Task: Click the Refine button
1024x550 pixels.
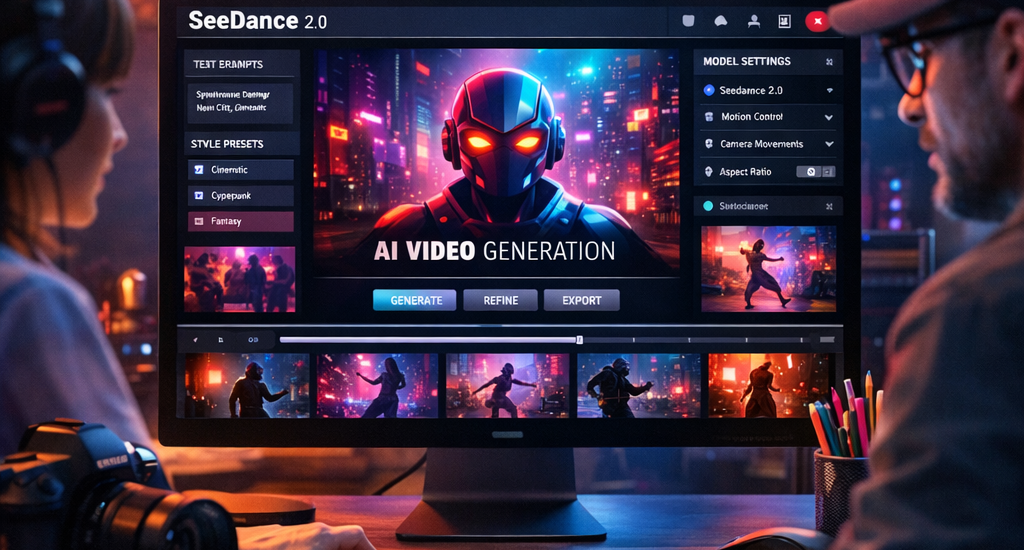Action: [x=500, y=300]
